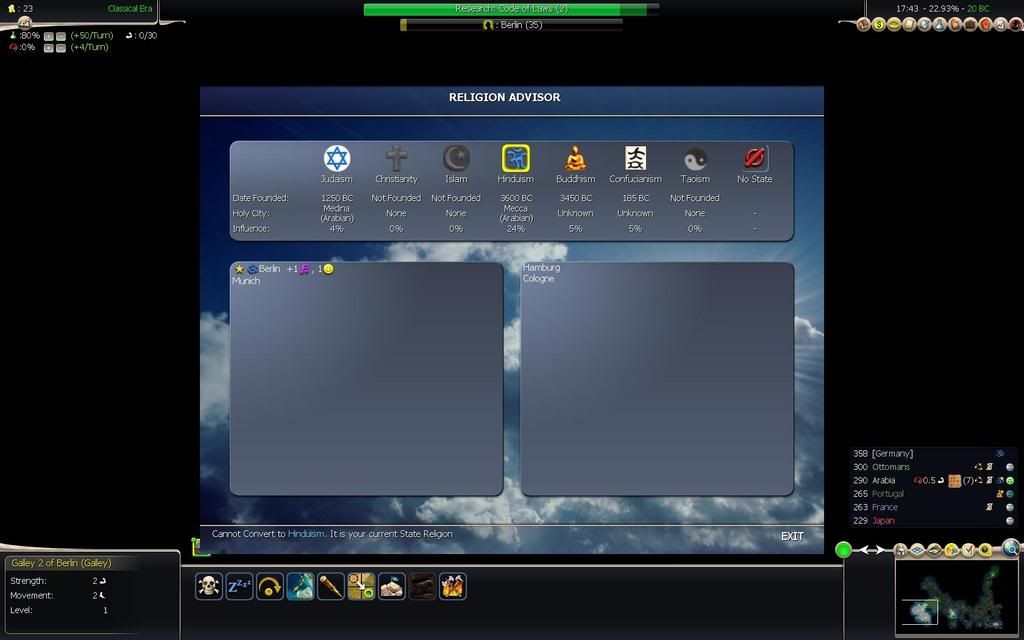This screenshot has height=640, width=1024.
Task: Decrease the espionage rate with minus button
Action: point(61,48)
